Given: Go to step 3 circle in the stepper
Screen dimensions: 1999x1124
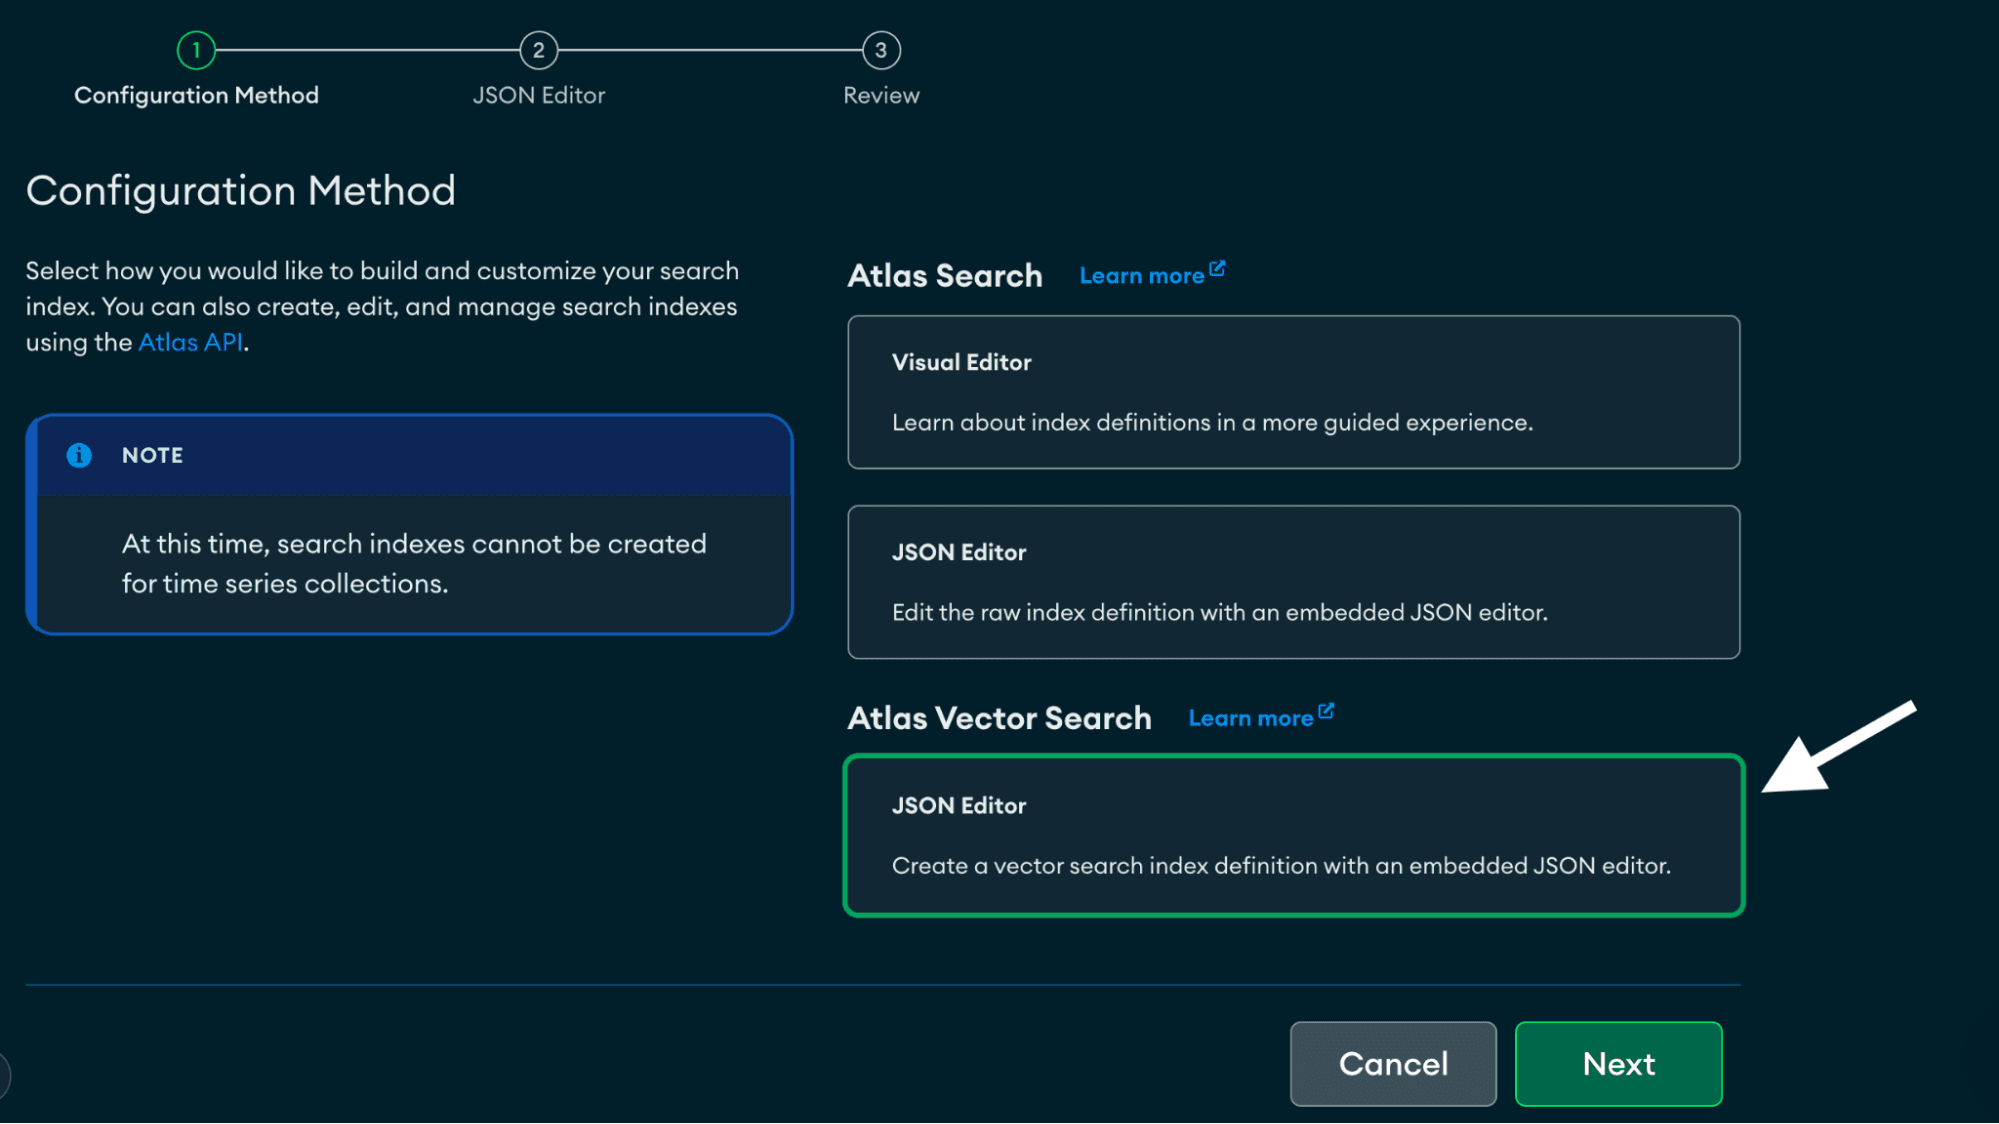Looking at the screenshot, I should coord(881,50).
